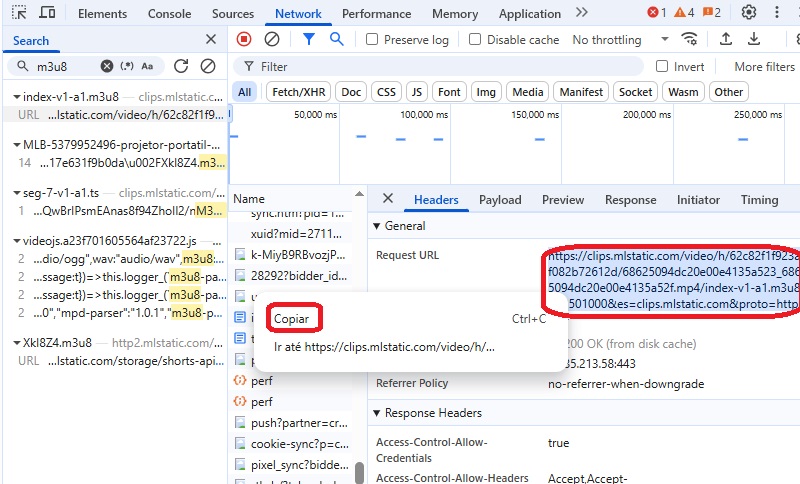Viewport: 800px width, 484px height.
Task: Select the cookie-sync?p=c... request row
Action: 293,444
